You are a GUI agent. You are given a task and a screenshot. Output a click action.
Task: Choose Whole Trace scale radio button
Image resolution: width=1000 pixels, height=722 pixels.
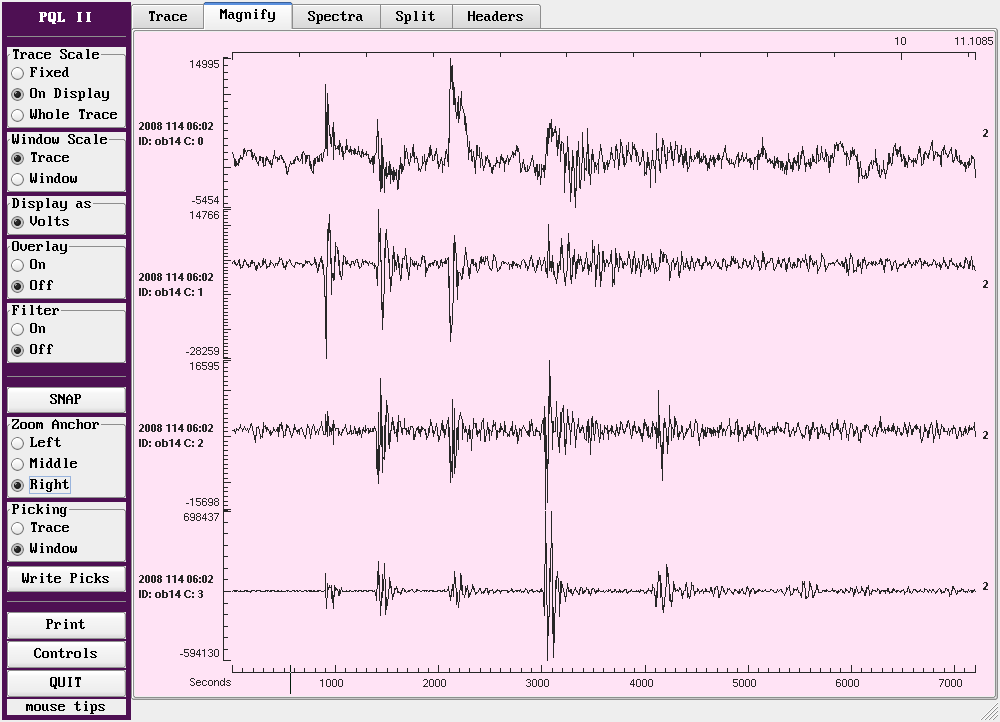pos(18,115)
